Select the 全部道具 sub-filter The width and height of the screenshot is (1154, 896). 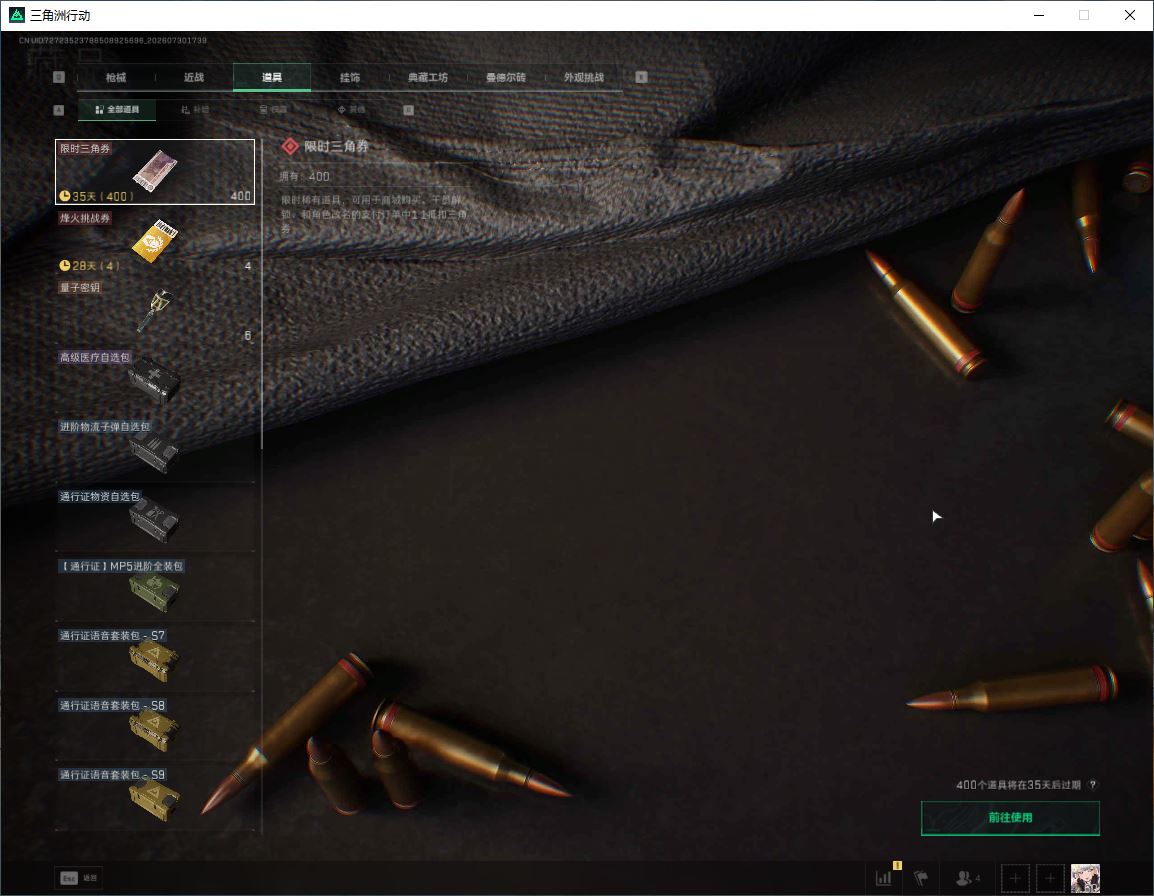[117, 110]
